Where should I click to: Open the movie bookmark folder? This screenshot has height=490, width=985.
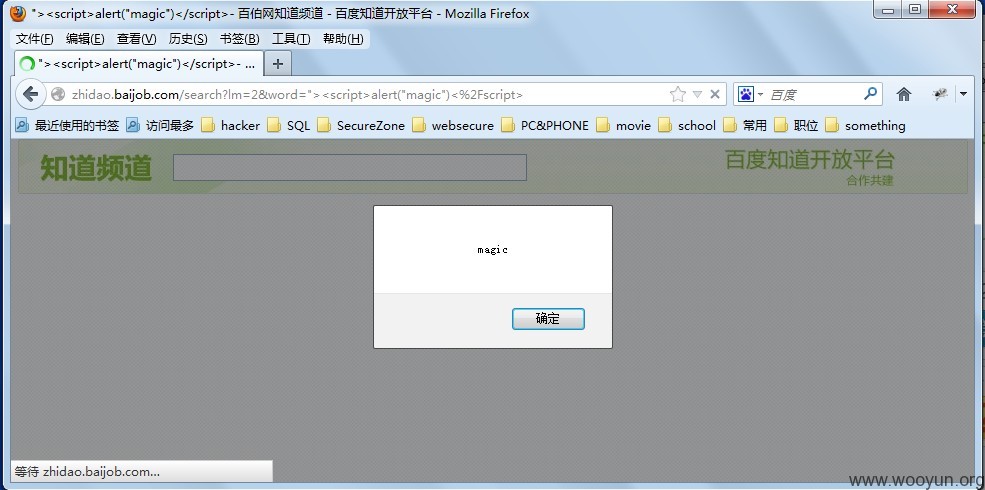coord(624,126)
